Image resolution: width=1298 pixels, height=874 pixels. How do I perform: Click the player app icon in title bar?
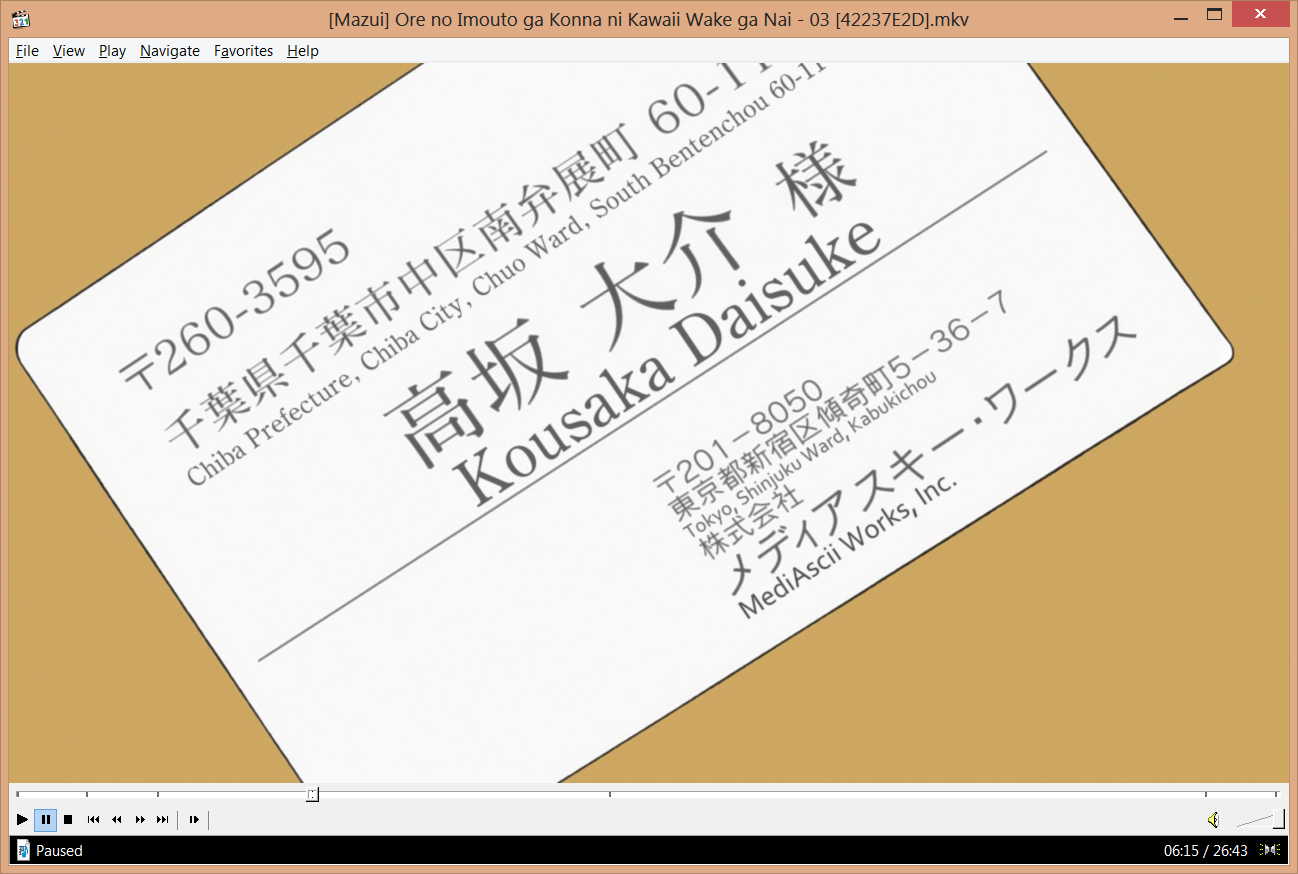tap(21, 19)
